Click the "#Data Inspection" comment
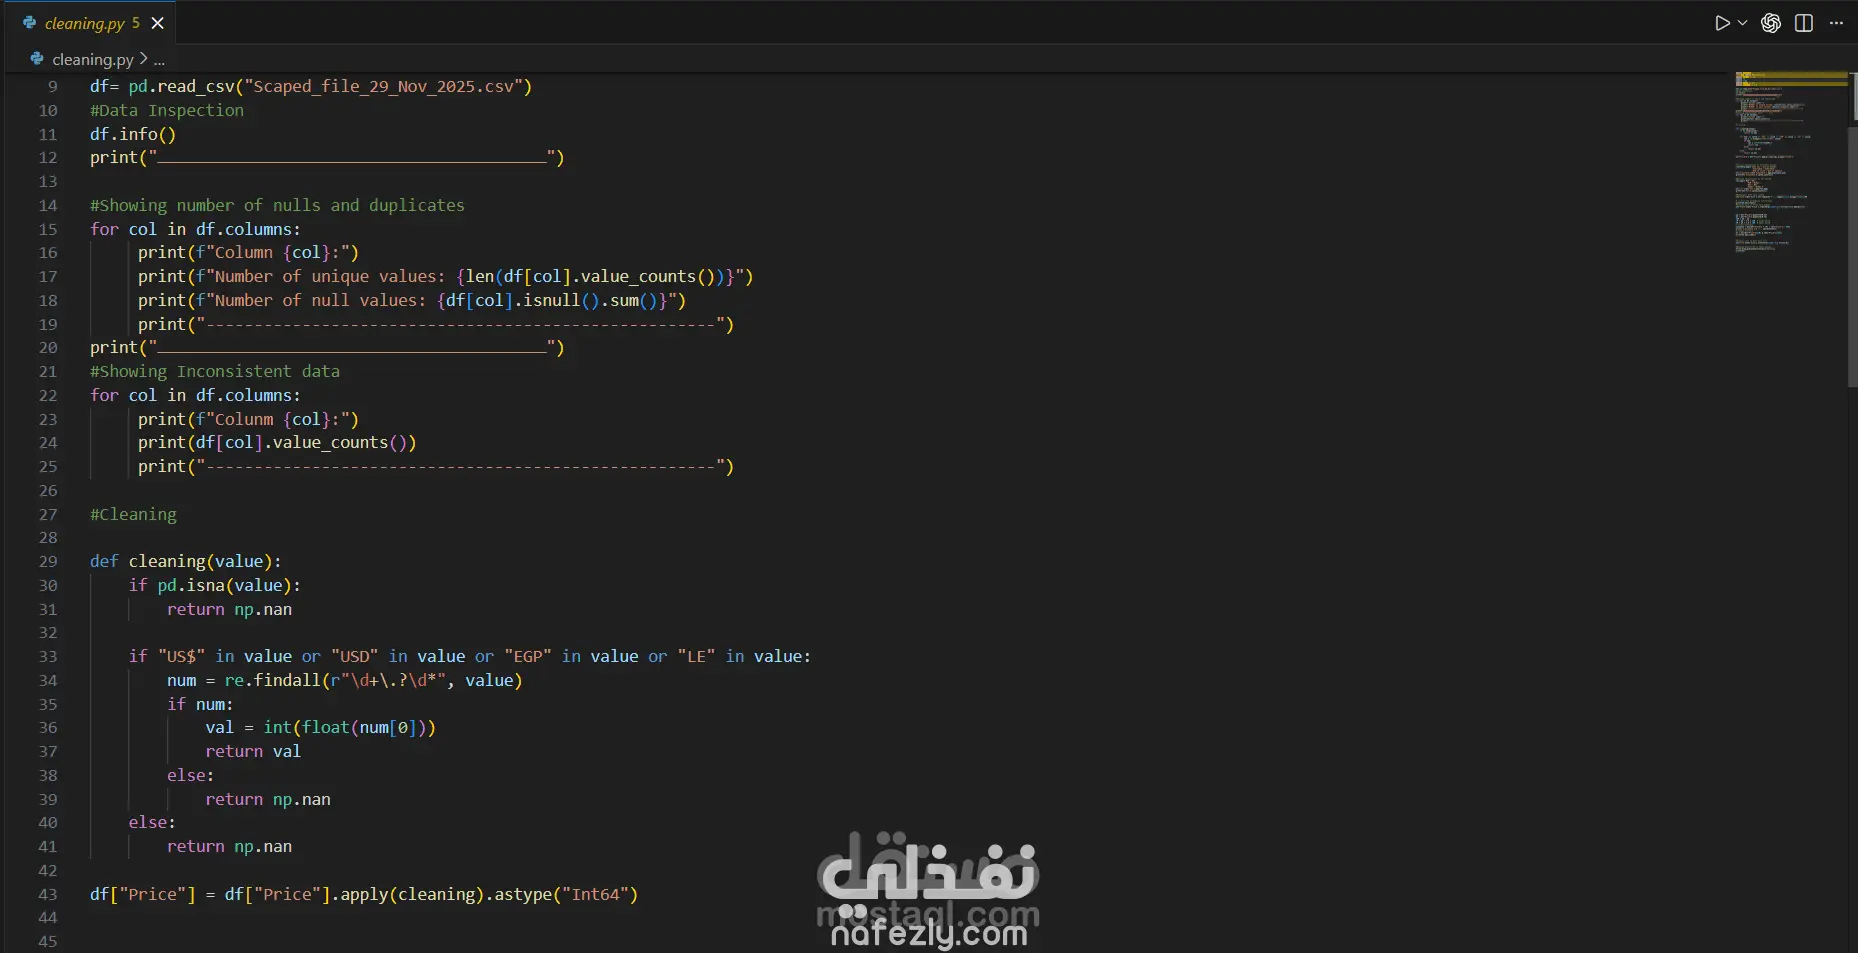This screenshot has width=1858, height=953. (167, 110)
